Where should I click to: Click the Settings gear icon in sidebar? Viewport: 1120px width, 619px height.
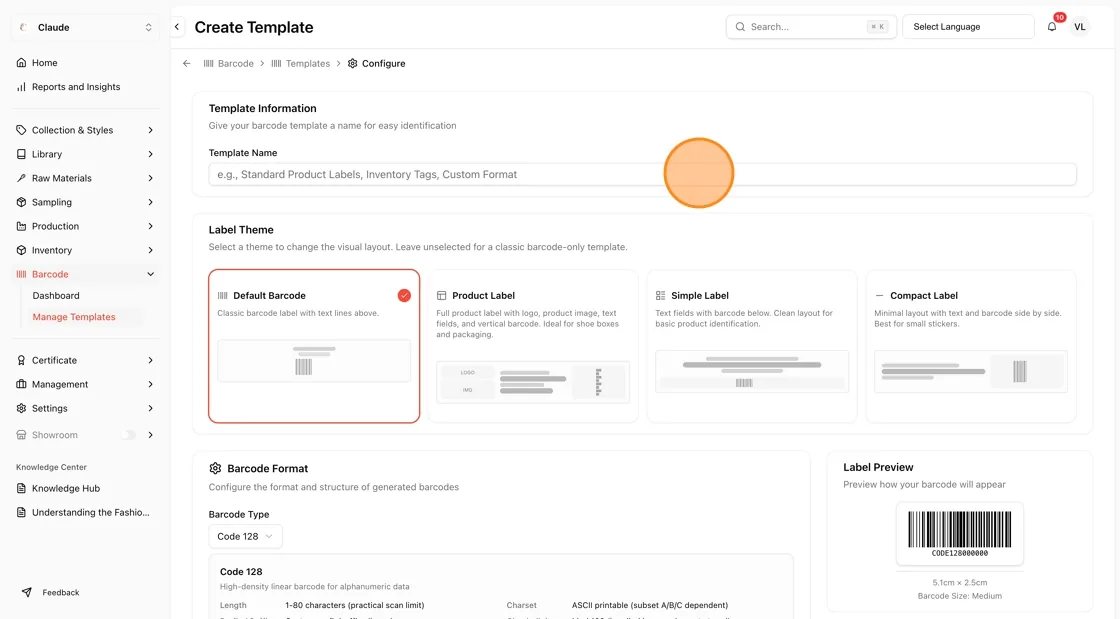[x=21, y=408]
